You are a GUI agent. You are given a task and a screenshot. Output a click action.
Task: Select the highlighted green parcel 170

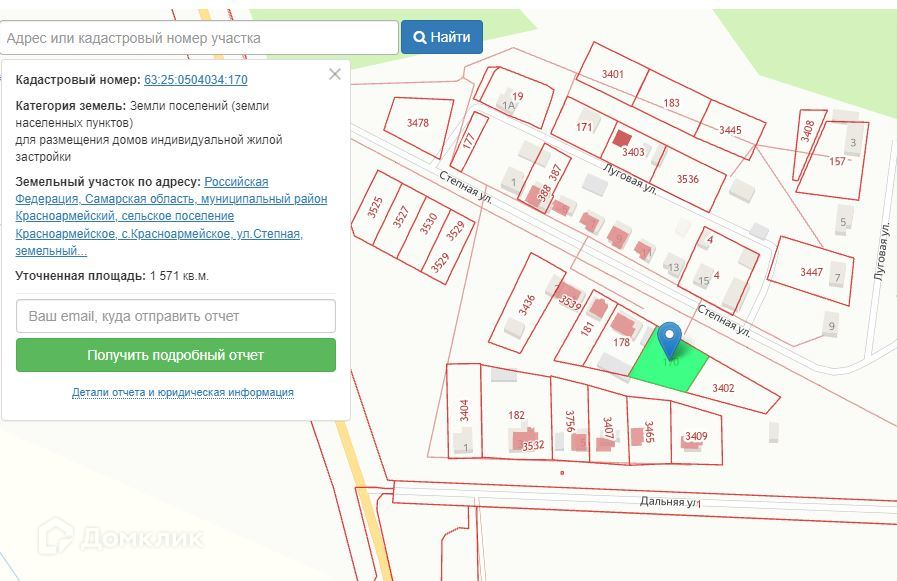669,363
